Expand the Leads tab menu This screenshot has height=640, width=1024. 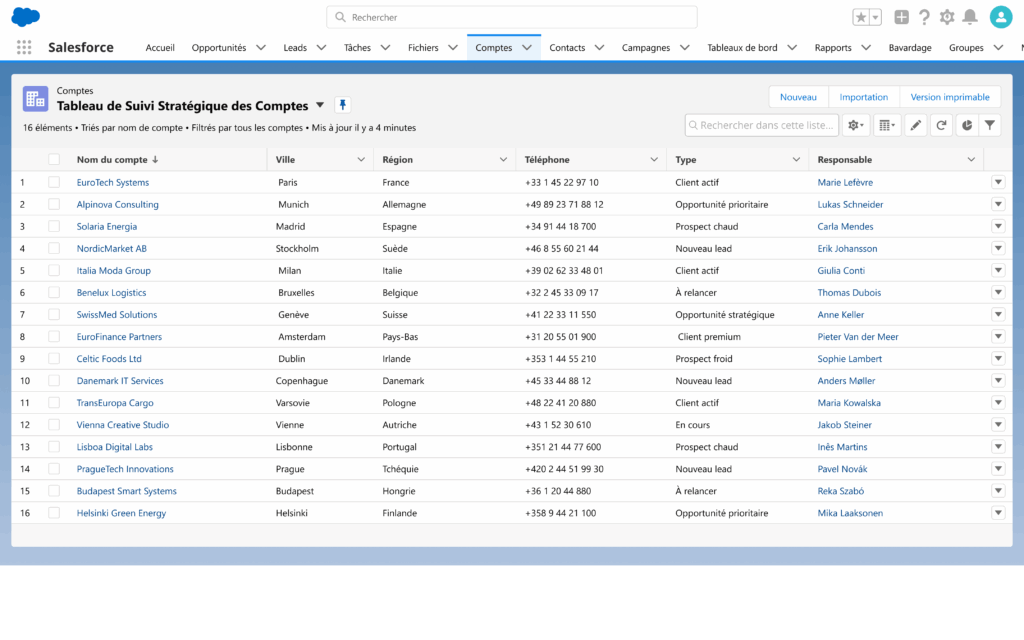coord(321,48)
